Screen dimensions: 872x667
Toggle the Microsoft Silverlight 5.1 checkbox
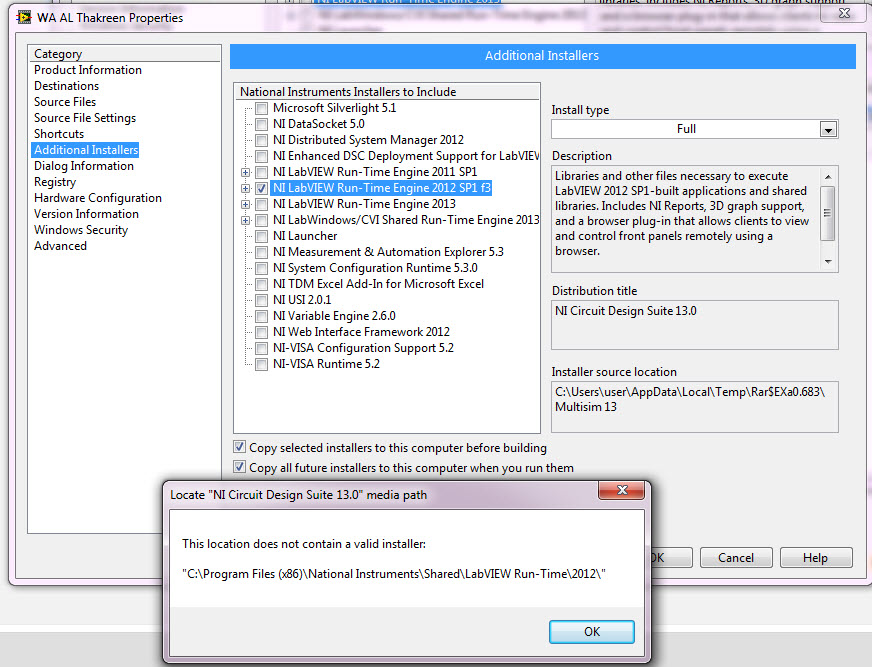pos(261,108)
